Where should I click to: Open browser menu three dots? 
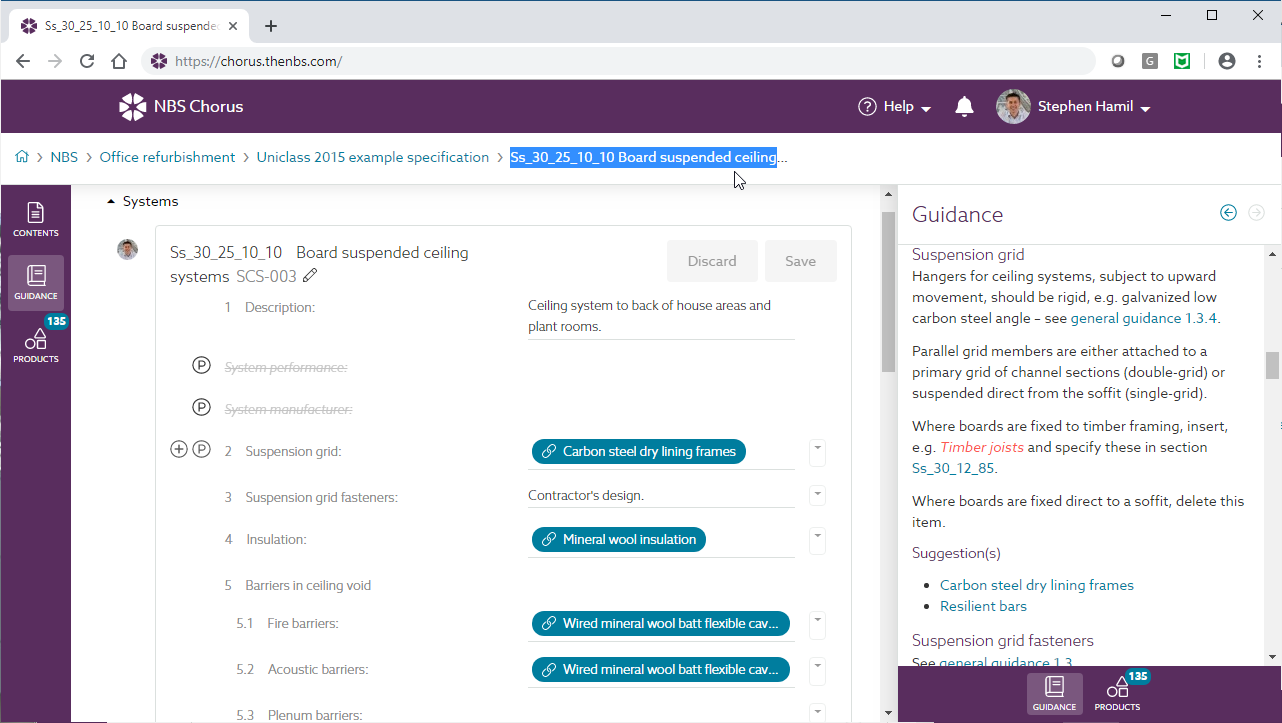pyautogui.click(x=1259, y=61)
